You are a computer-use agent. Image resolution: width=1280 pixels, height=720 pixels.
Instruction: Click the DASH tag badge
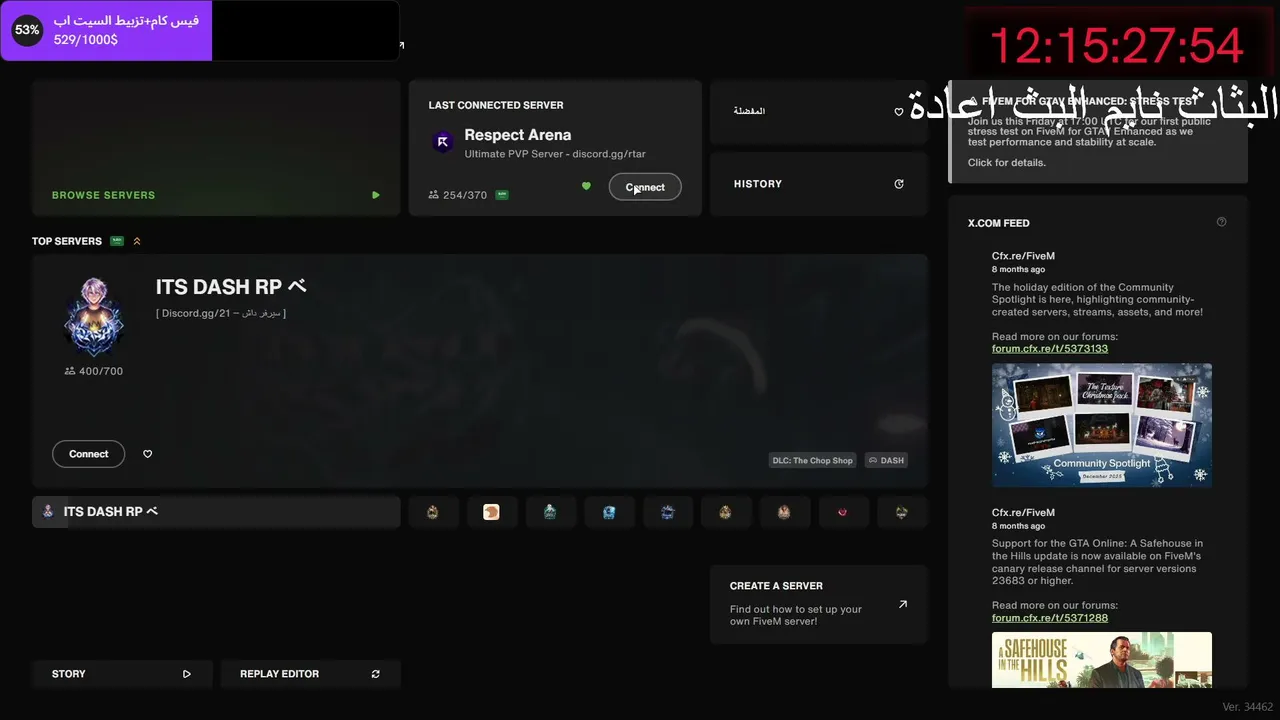886,461
